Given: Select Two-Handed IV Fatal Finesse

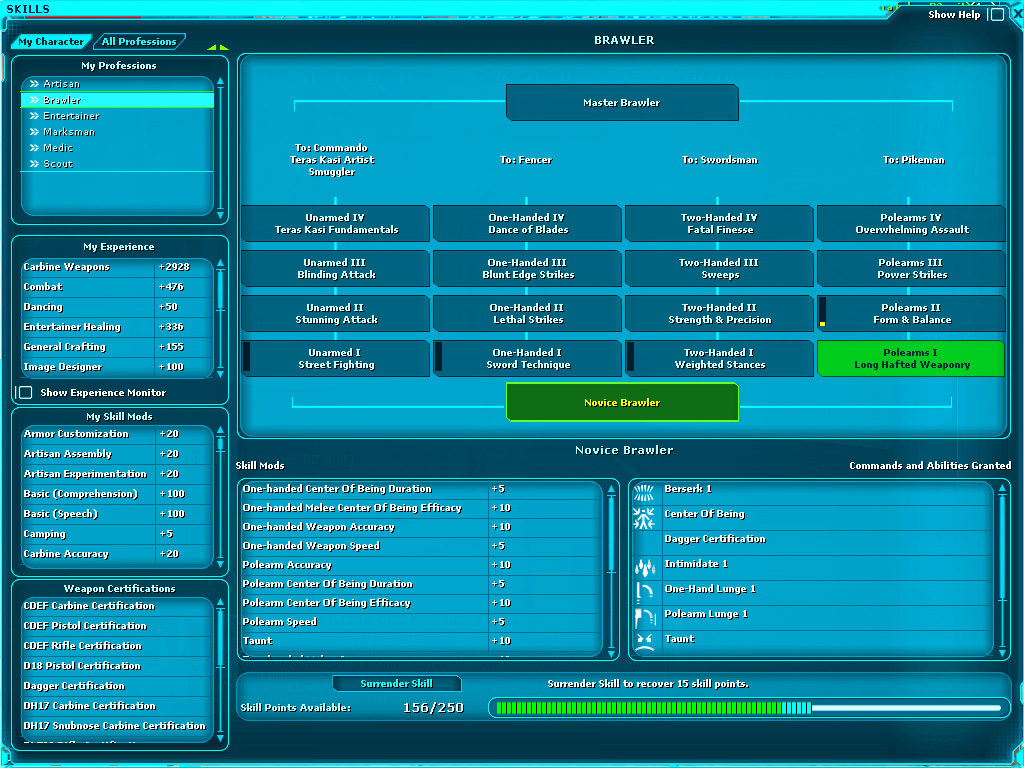Looking at the screenshot, I should point(720,223).
